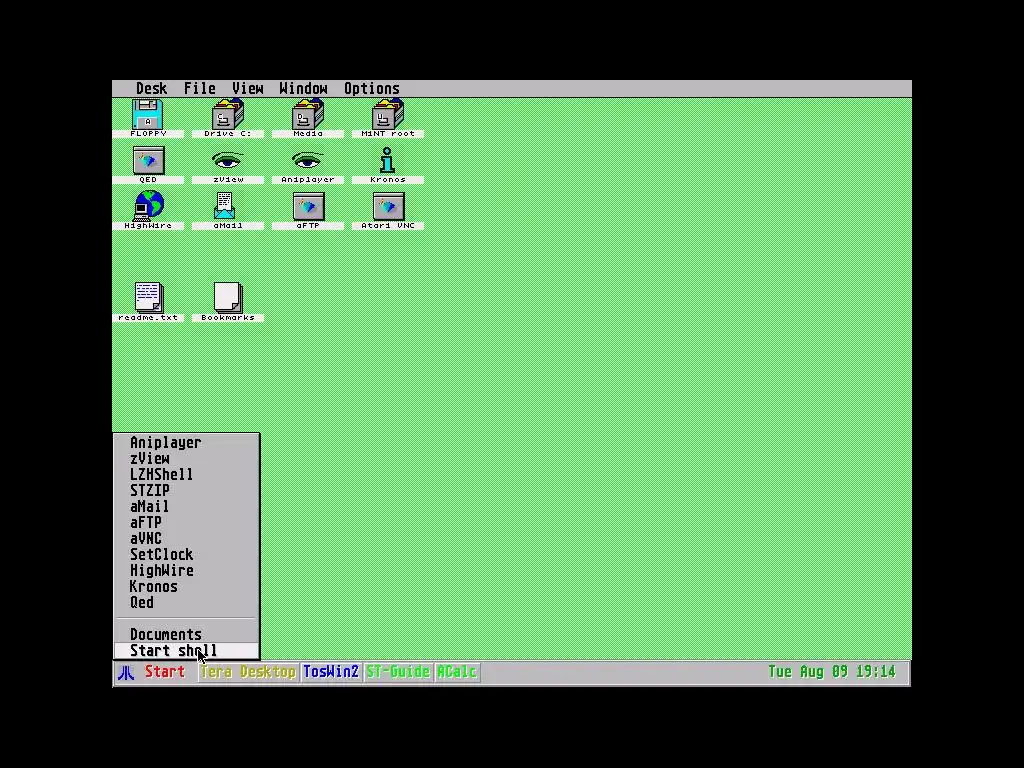Screen dimensions: 1024x768
Task: Launch LZHShell from the Start menu
Action: (187, 474)
